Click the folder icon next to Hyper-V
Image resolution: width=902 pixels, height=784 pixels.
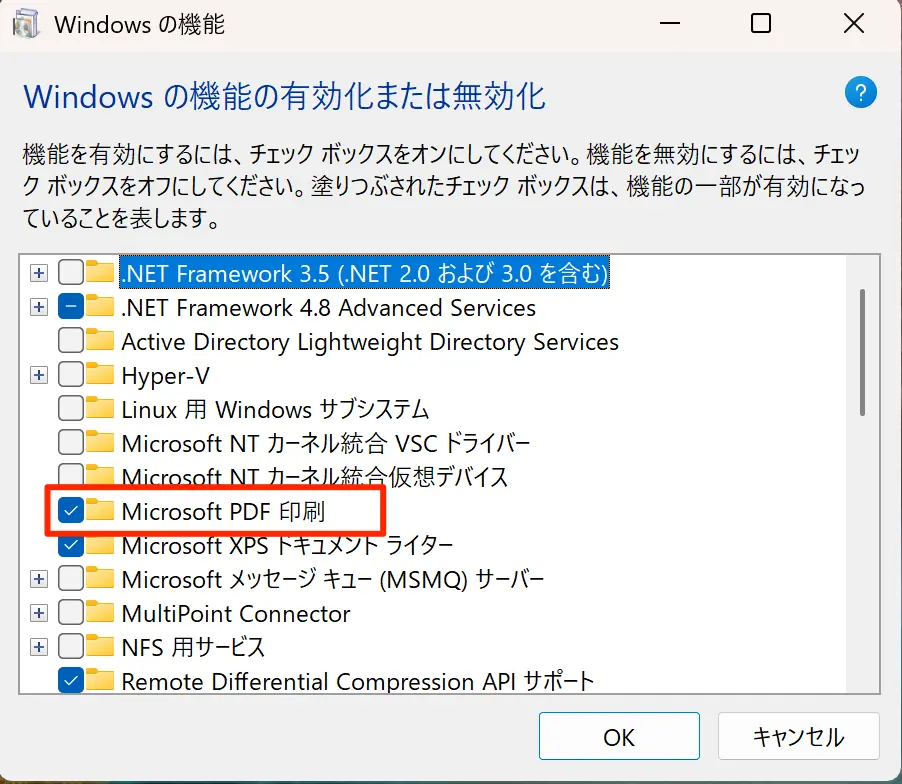click(100, 374)
